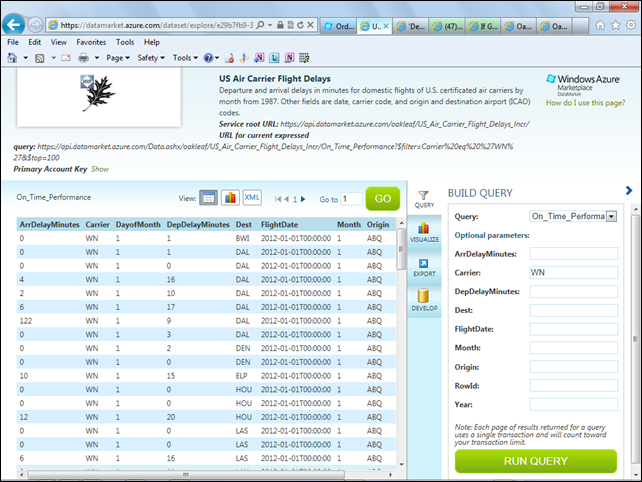Switch to XML view
This screenshot has width=642, height=482.
tap(252, 197)
